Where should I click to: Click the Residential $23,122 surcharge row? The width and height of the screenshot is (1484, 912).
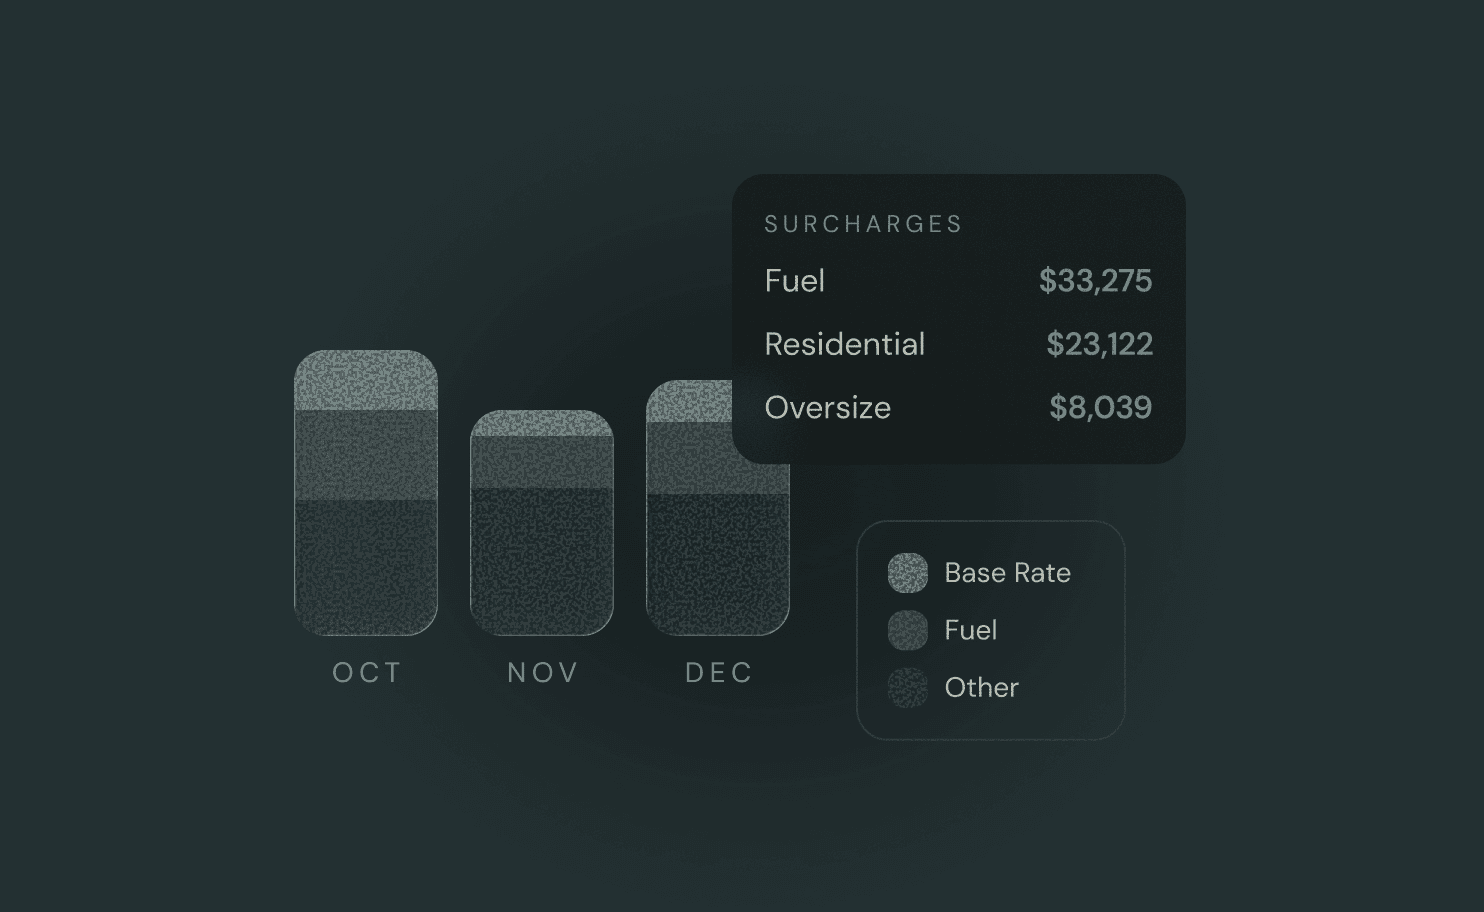point(958,344)
